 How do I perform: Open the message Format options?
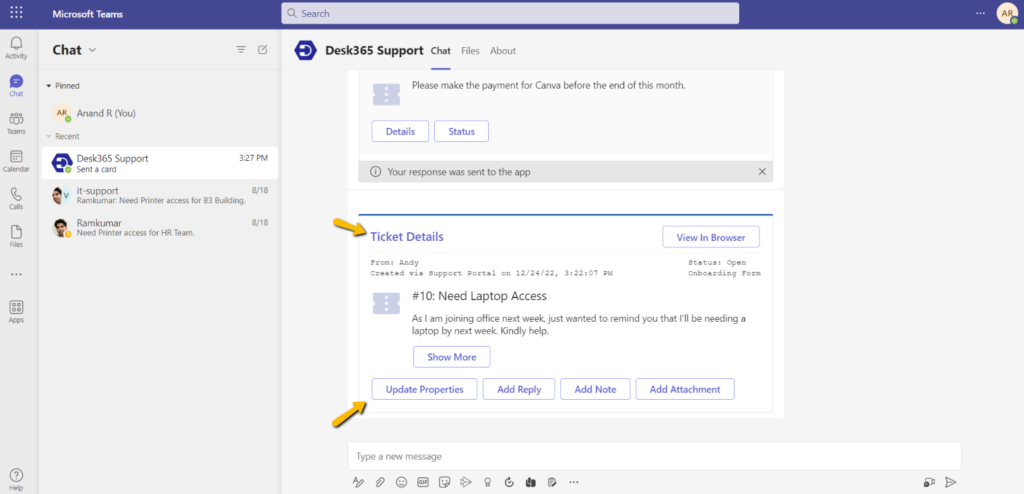(x=358, y=482)
